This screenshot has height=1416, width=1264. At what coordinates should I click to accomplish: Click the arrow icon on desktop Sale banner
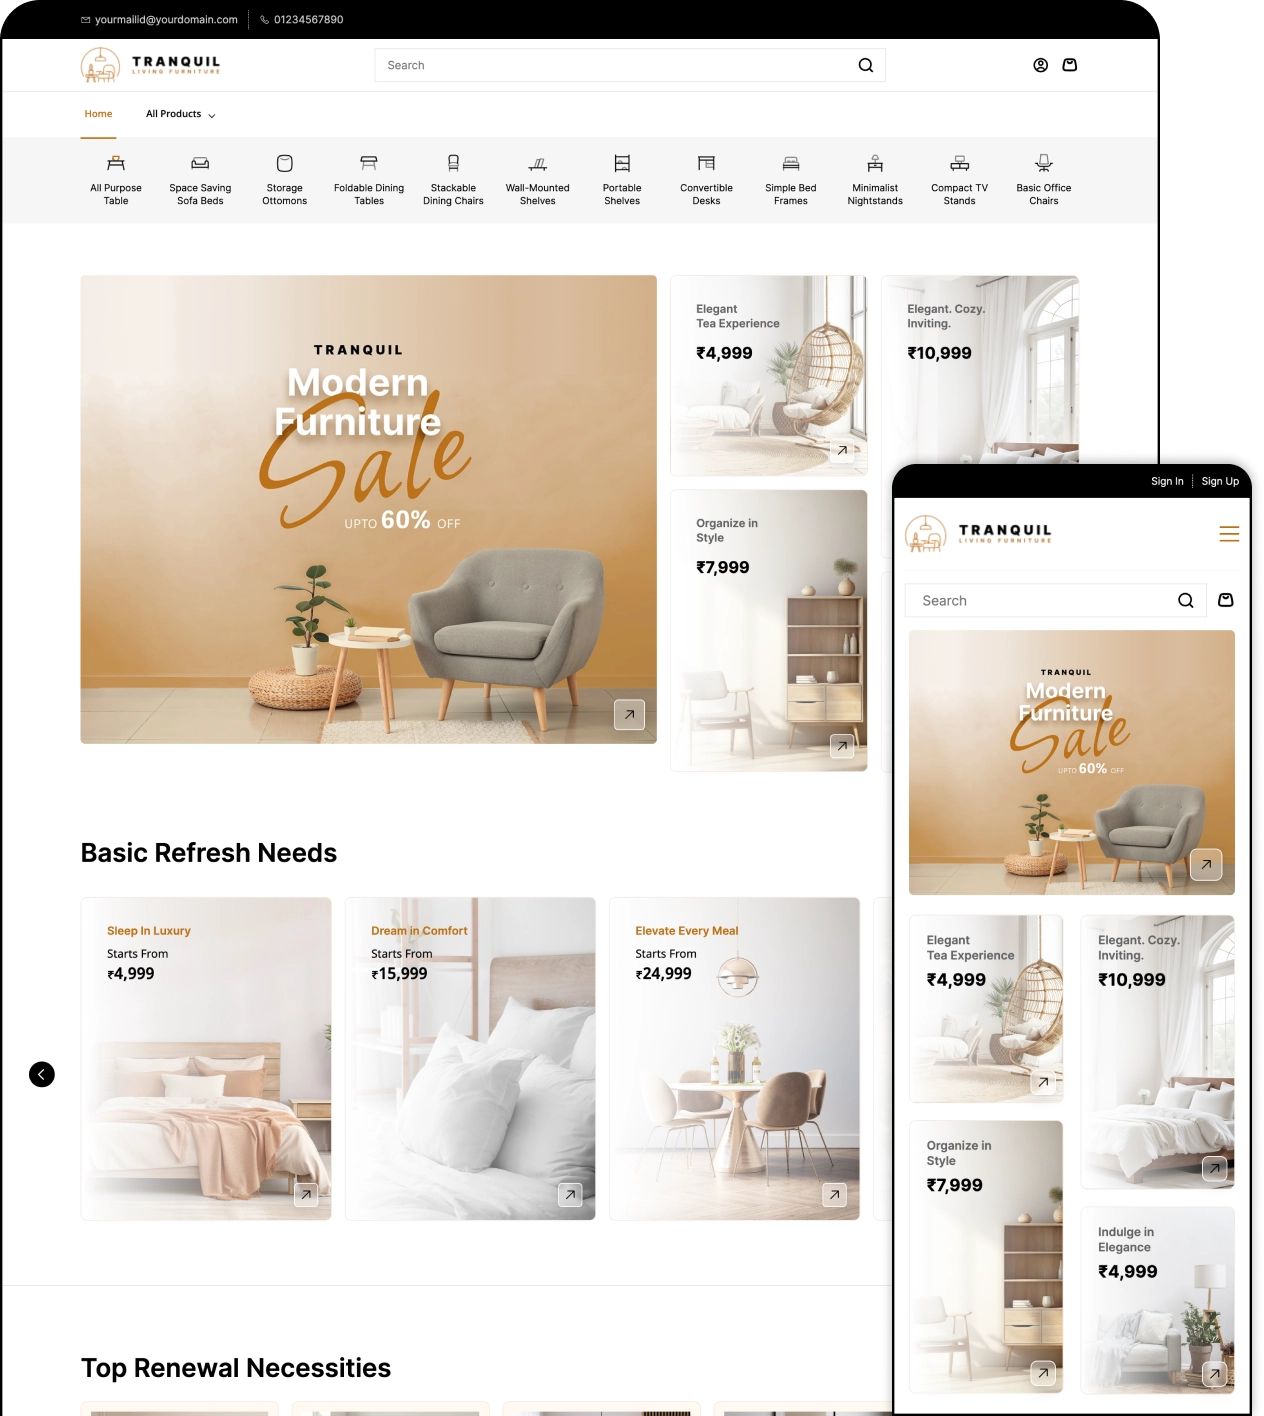tap(629, 715)
